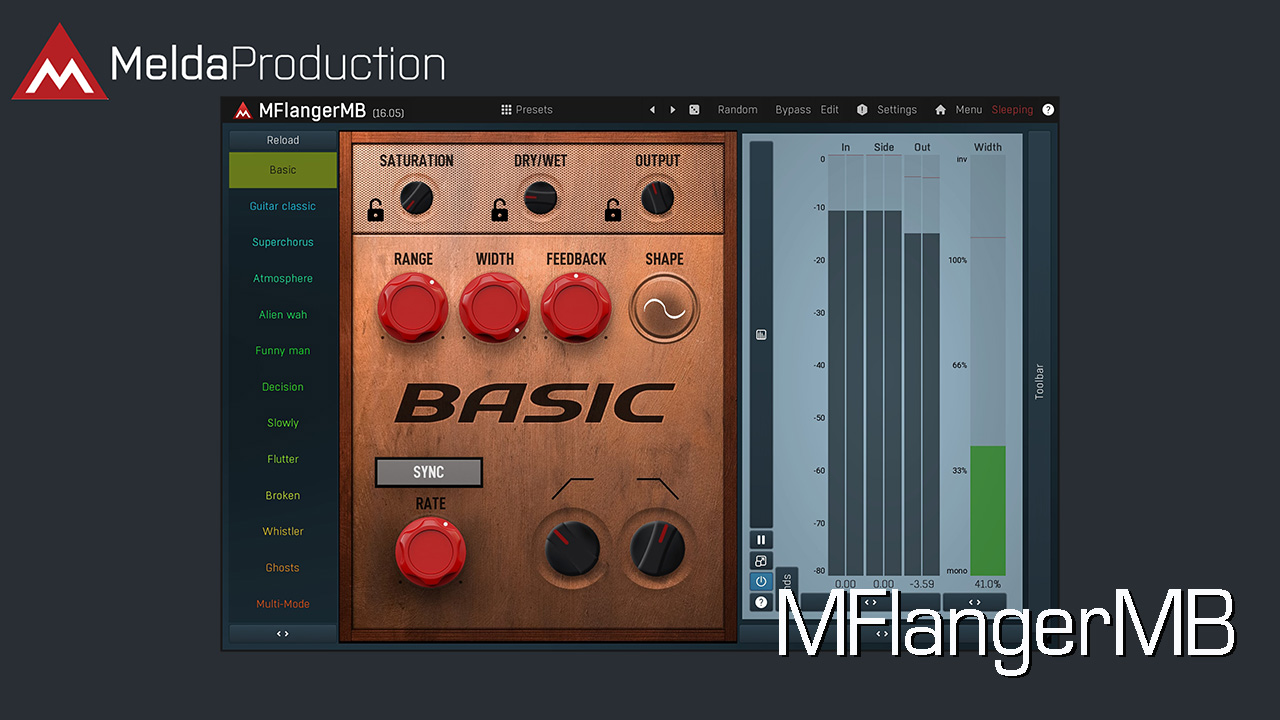This screenshot has width=1280, height=720.
Task: Click the red Rate knob
Action: click(430, 549)
